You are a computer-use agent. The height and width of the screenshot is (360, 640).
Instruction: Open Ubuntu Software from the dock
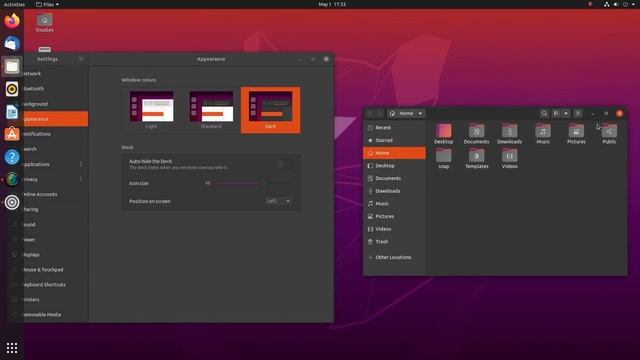point(12,134)
